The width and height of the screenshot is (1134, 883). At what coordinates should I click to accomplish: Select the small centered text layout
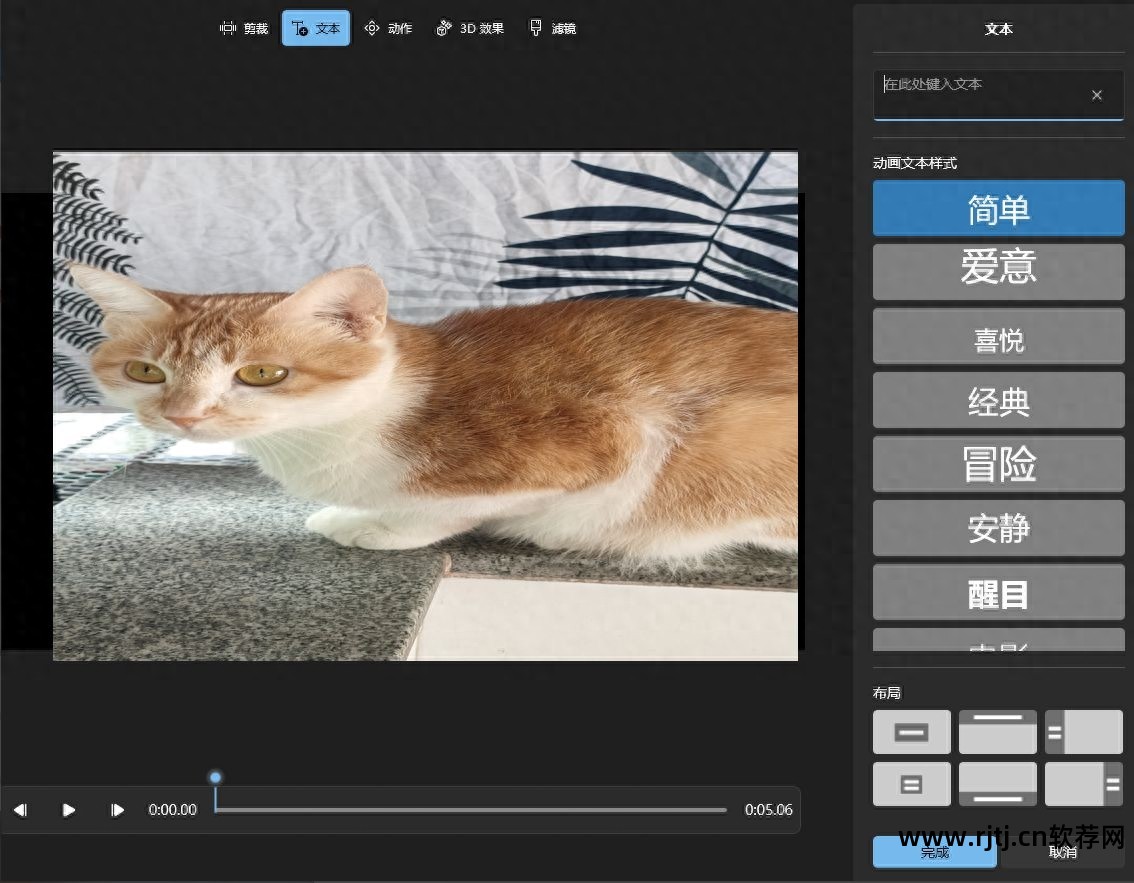pyautogui.click(x=912, y=784)
